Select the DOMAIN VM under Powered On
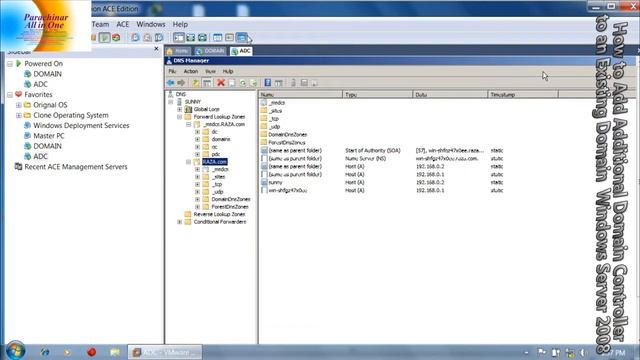 pyautogui.click(x=43, y=74)
